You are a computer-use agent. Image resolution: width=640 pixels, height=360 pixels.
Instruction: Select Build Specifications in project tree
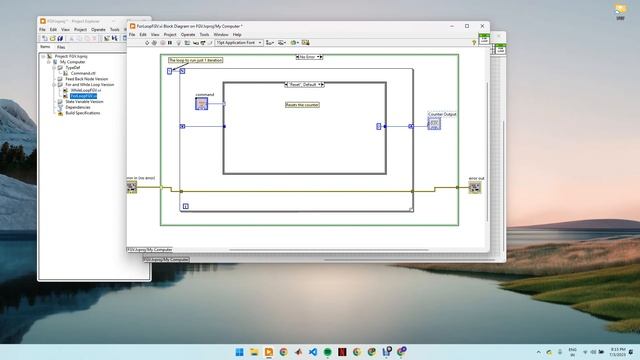(x=82, y=113)
